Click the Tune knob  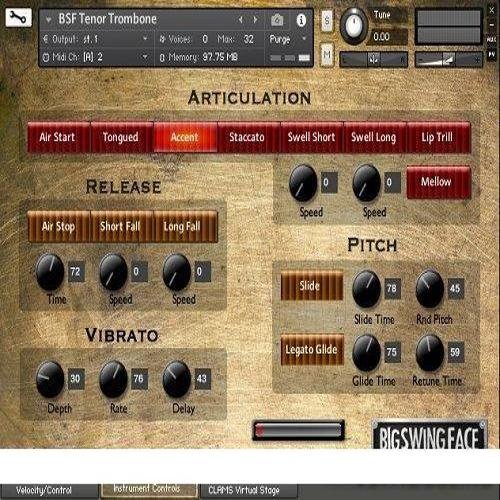(353, 26)
